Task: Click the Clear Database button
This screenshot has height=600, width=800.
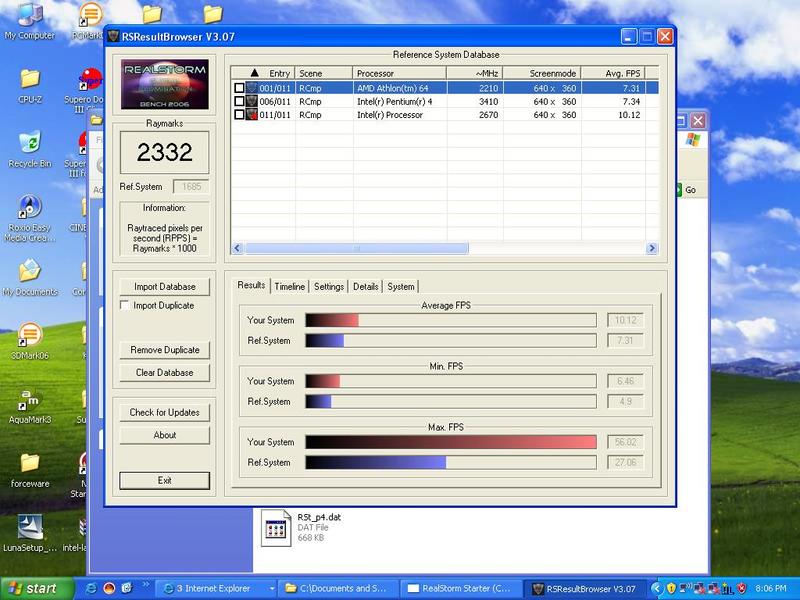Action: pos(164,372)
